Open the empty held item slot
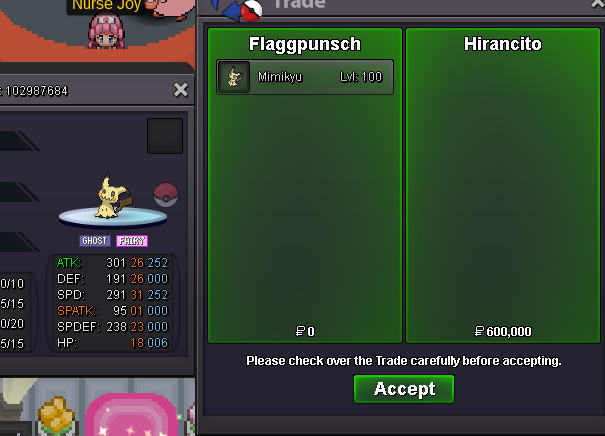The image size is (605, 436). (165, 136)
